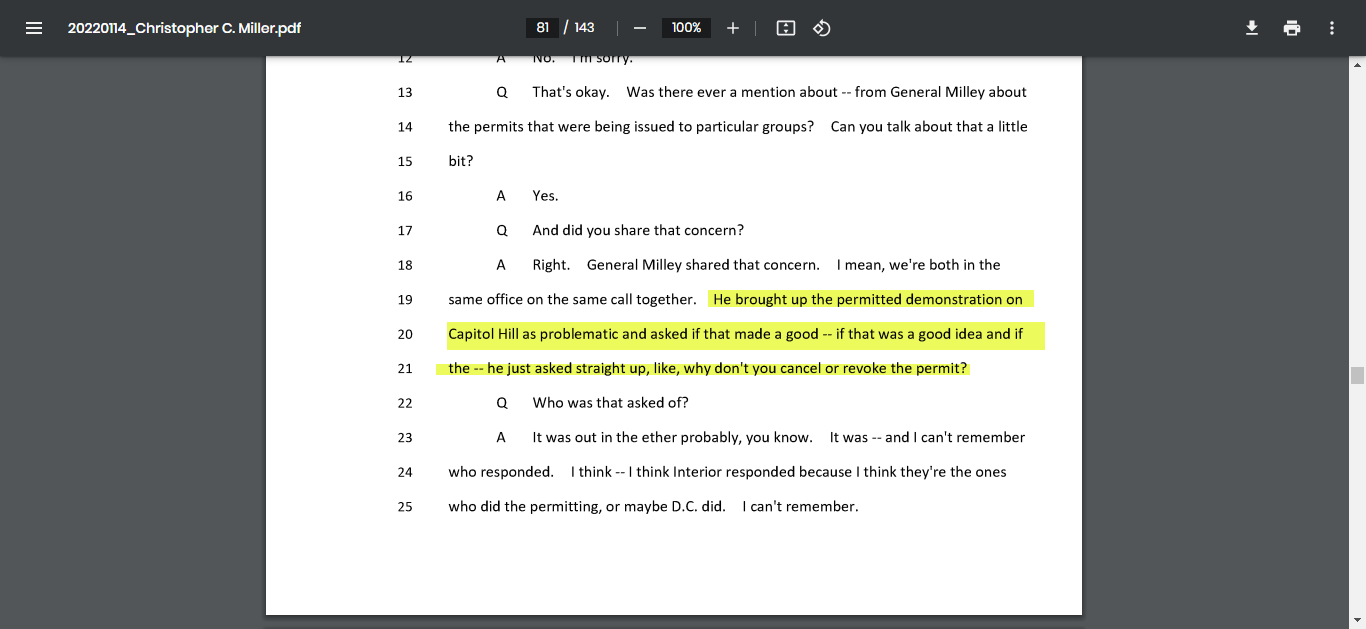Click total page count 143

click(584, 28)
